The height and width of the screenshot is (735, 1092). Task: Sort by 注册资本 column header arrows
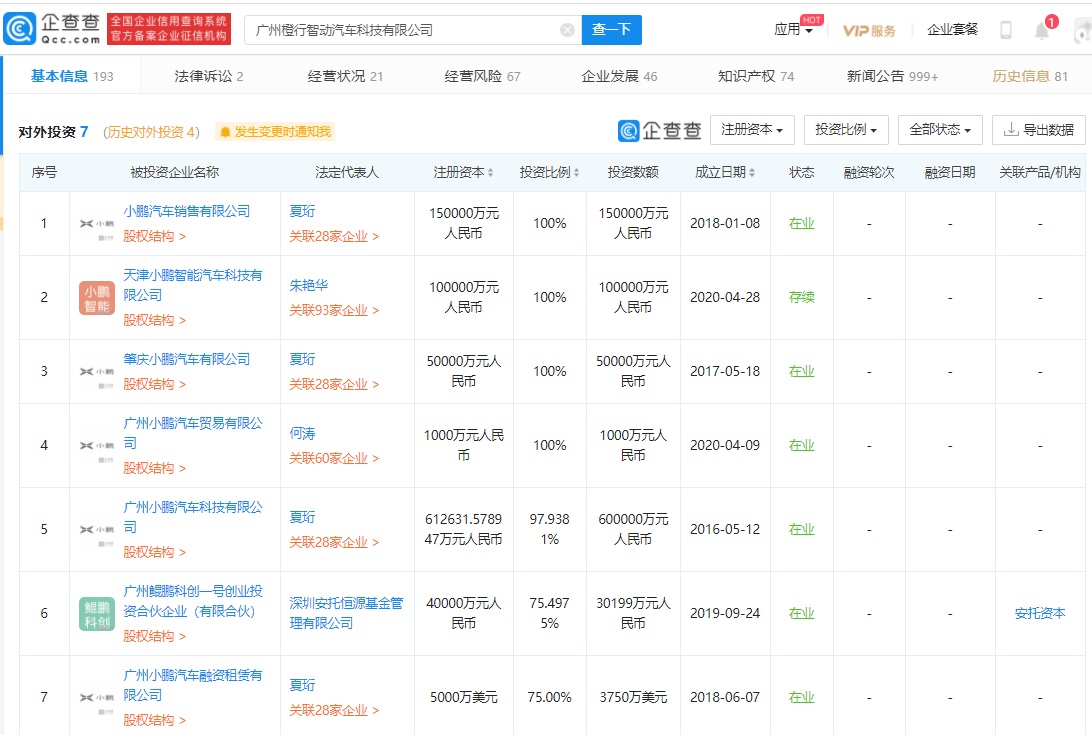490,172
